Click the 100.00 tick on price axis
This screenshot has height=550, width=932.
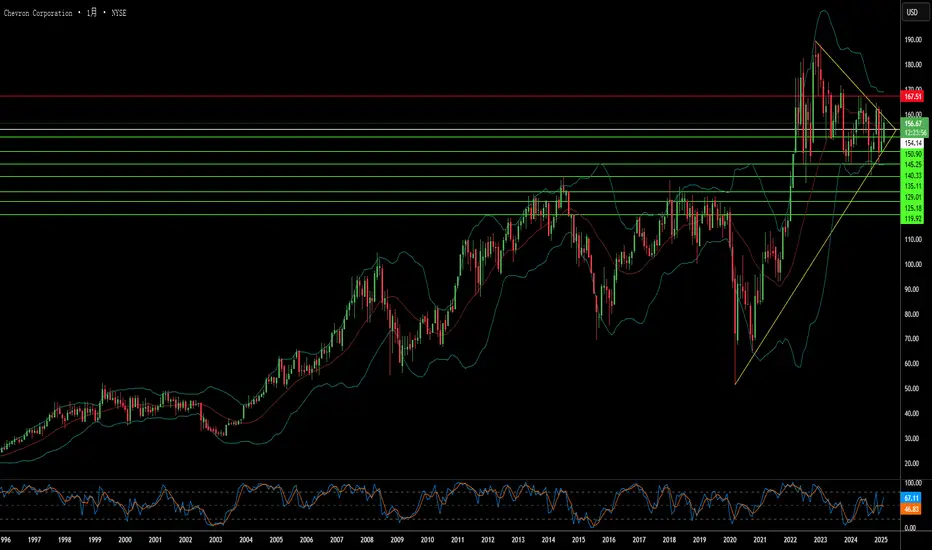912,265
